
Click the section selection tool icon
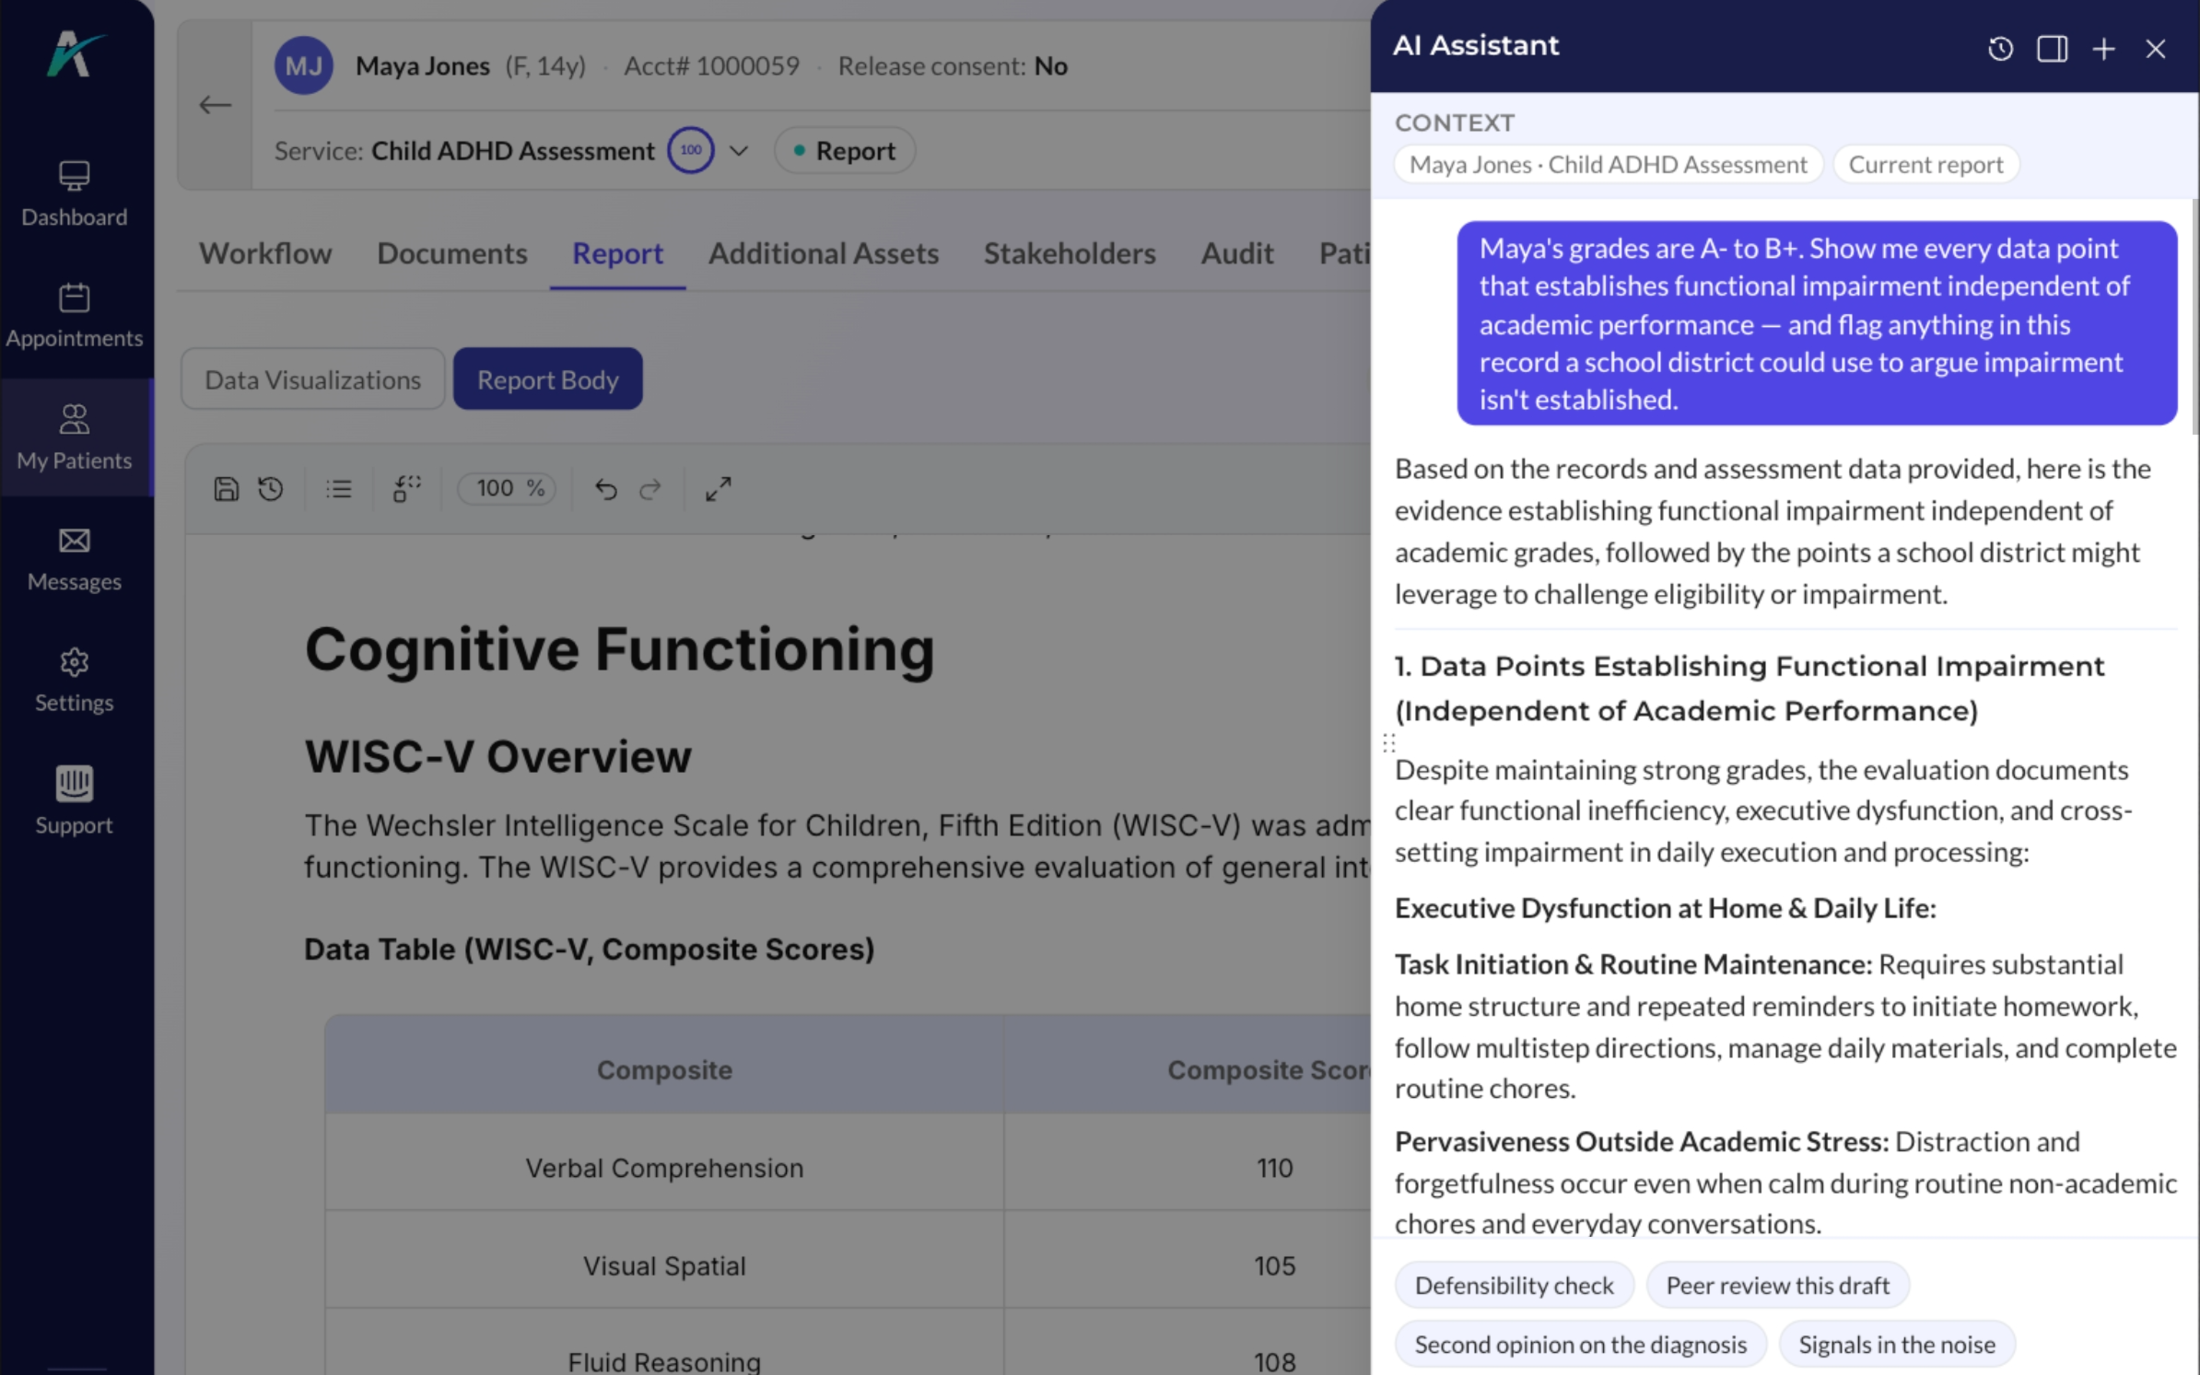tap(407, 489)
